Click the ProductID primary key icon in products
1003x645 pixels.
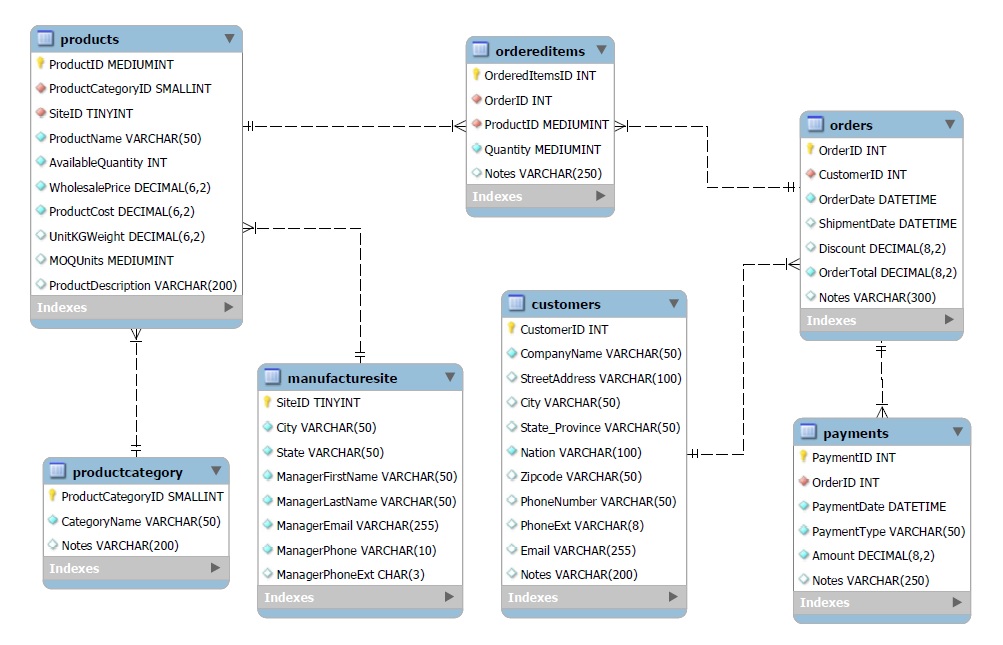pyautogui.click(x=41, y=64)
